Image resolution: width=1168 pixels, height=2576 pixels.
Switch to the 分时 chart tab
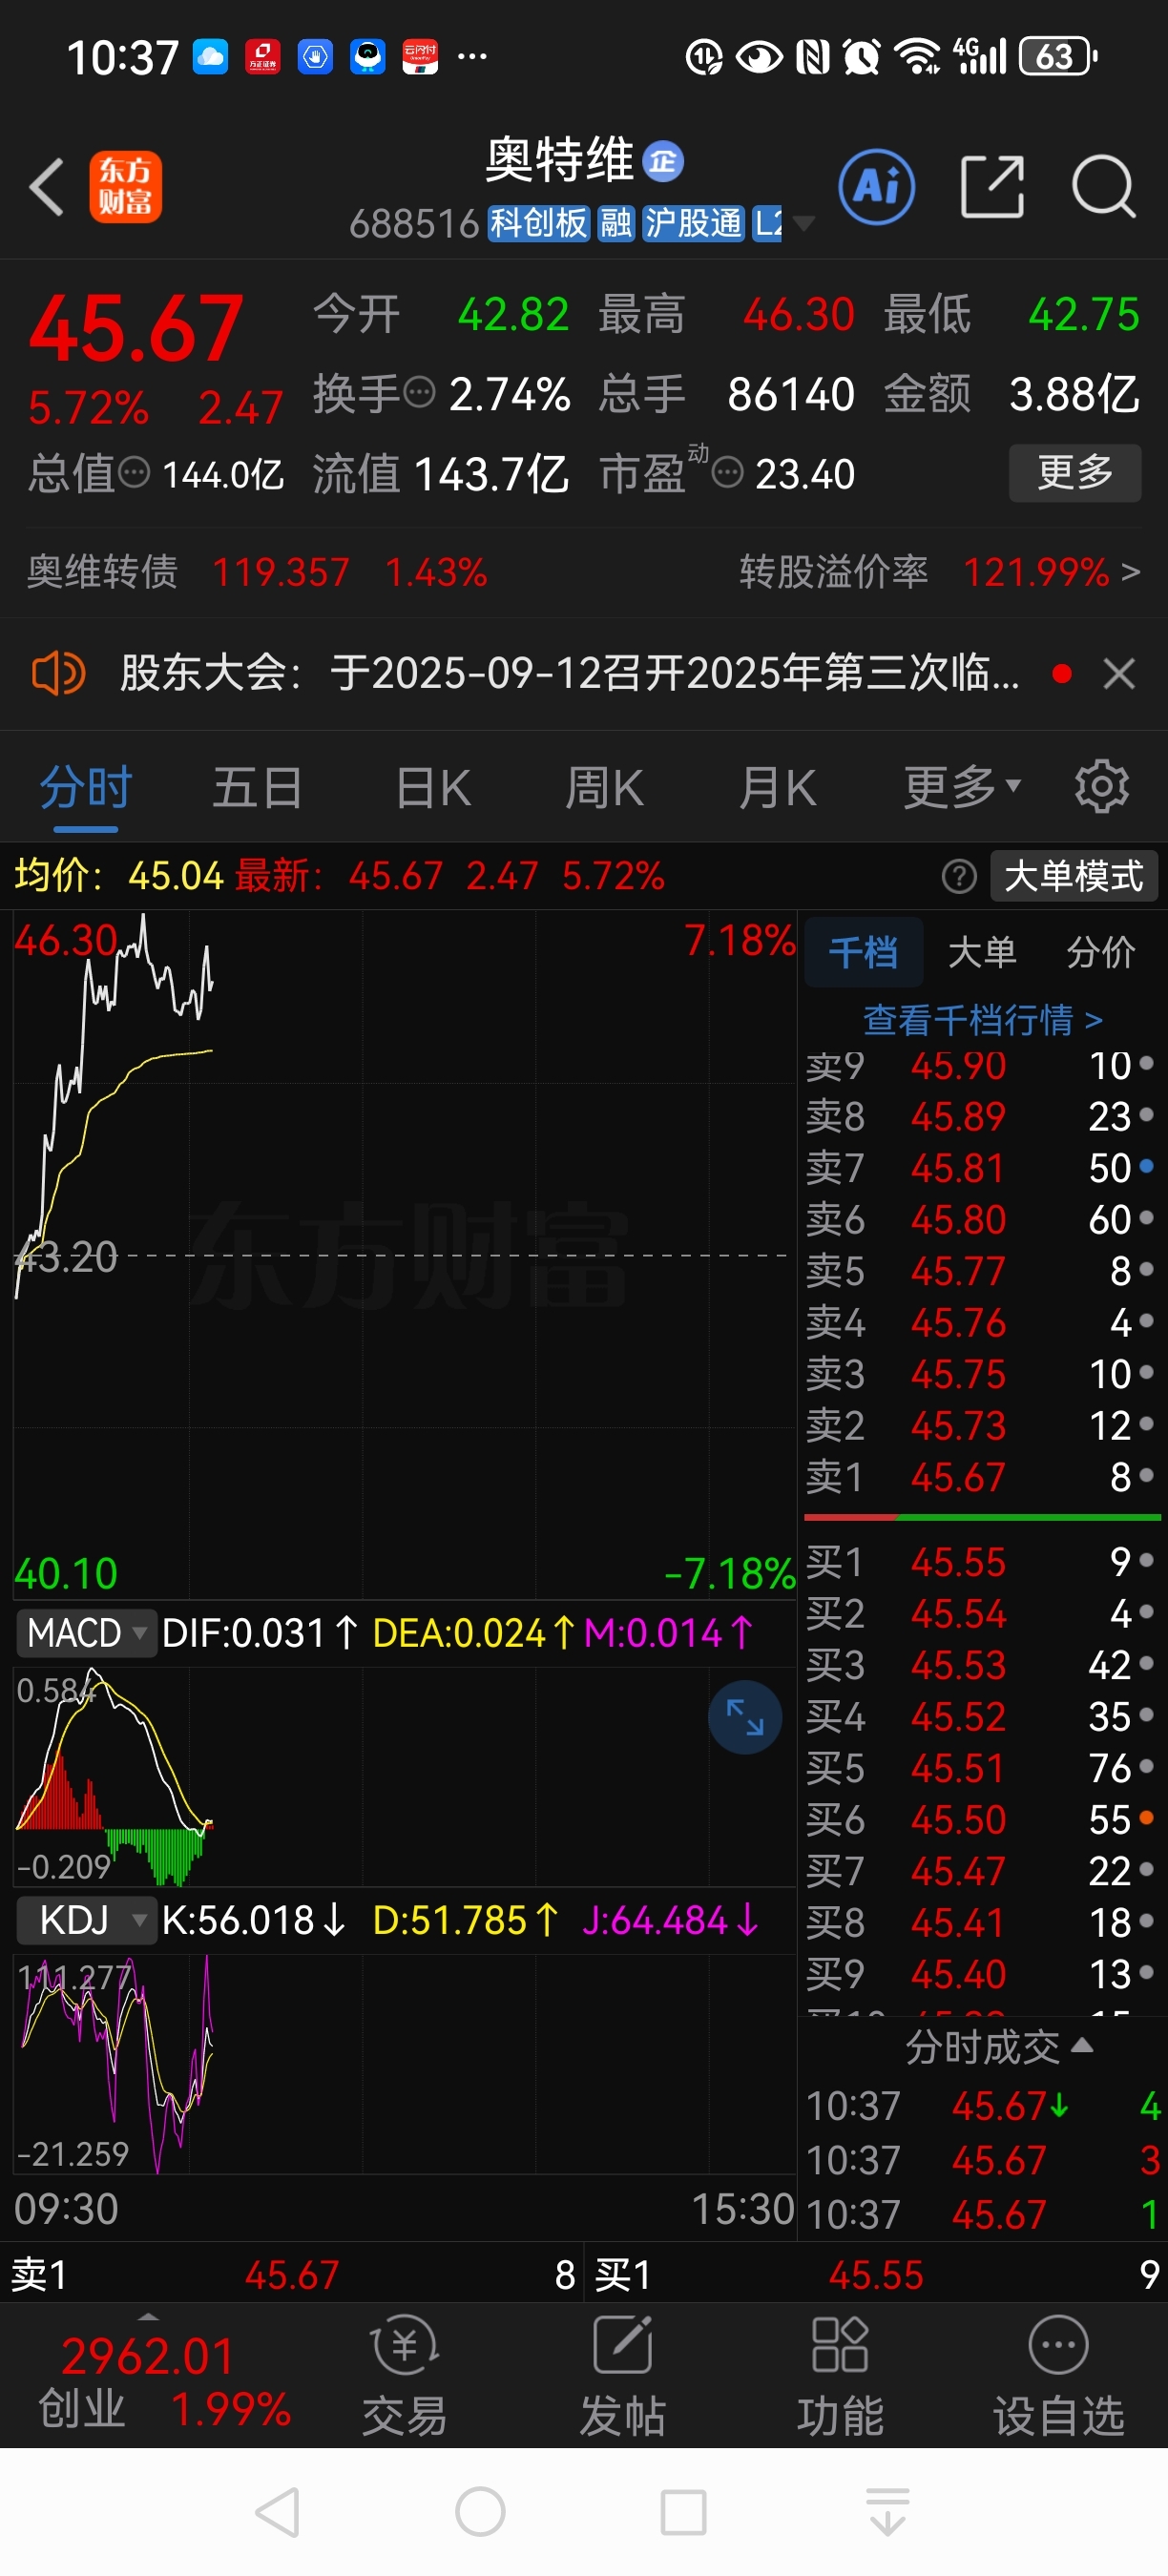(x=86, y=787)
